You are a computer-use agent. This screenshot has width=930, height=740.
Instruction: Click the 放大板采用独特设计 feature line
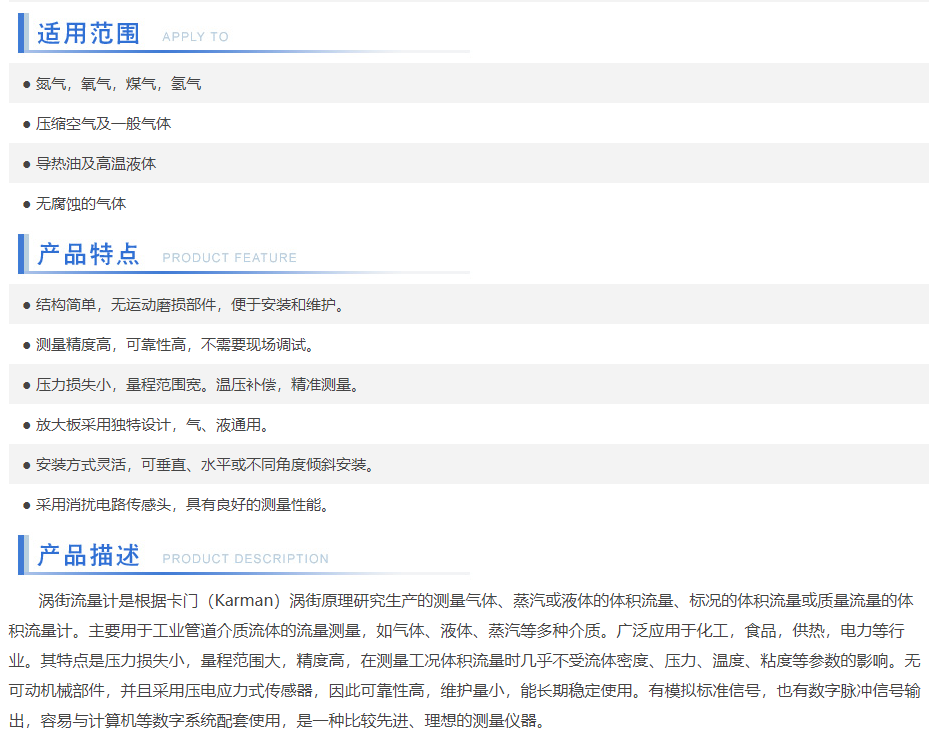coord(152,425)
